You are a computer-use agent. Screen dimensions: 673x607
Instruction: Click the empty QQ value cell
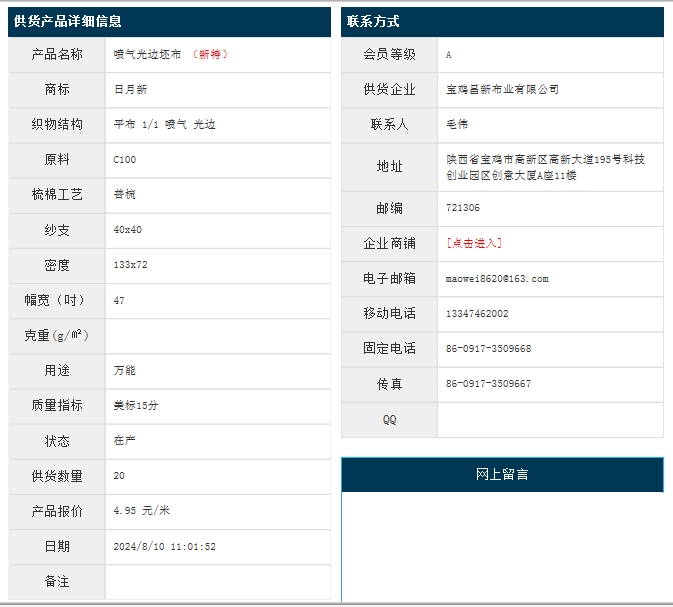(x=550, y=420)
